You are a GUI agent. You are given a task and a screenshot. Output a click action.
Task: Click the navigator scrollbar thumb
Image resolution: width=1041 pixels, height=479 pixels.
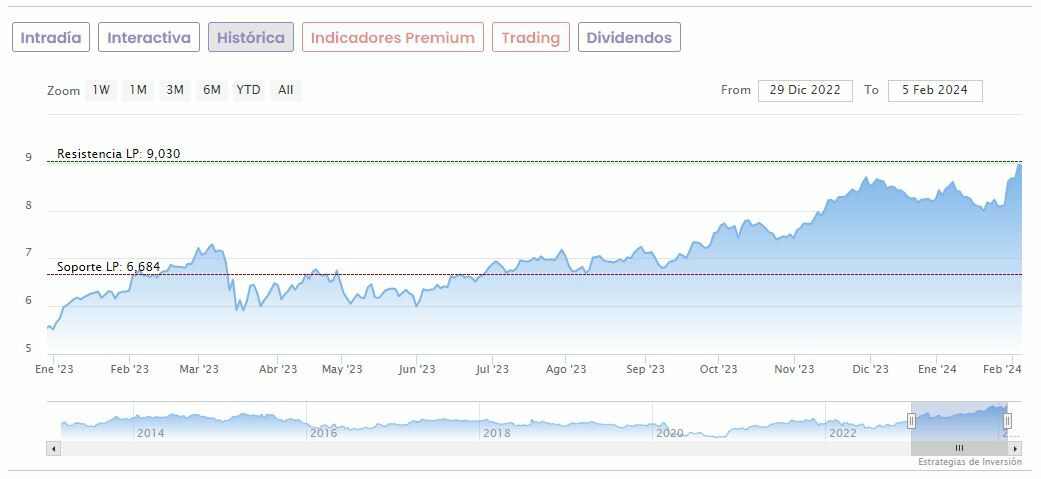click(959, 449)
